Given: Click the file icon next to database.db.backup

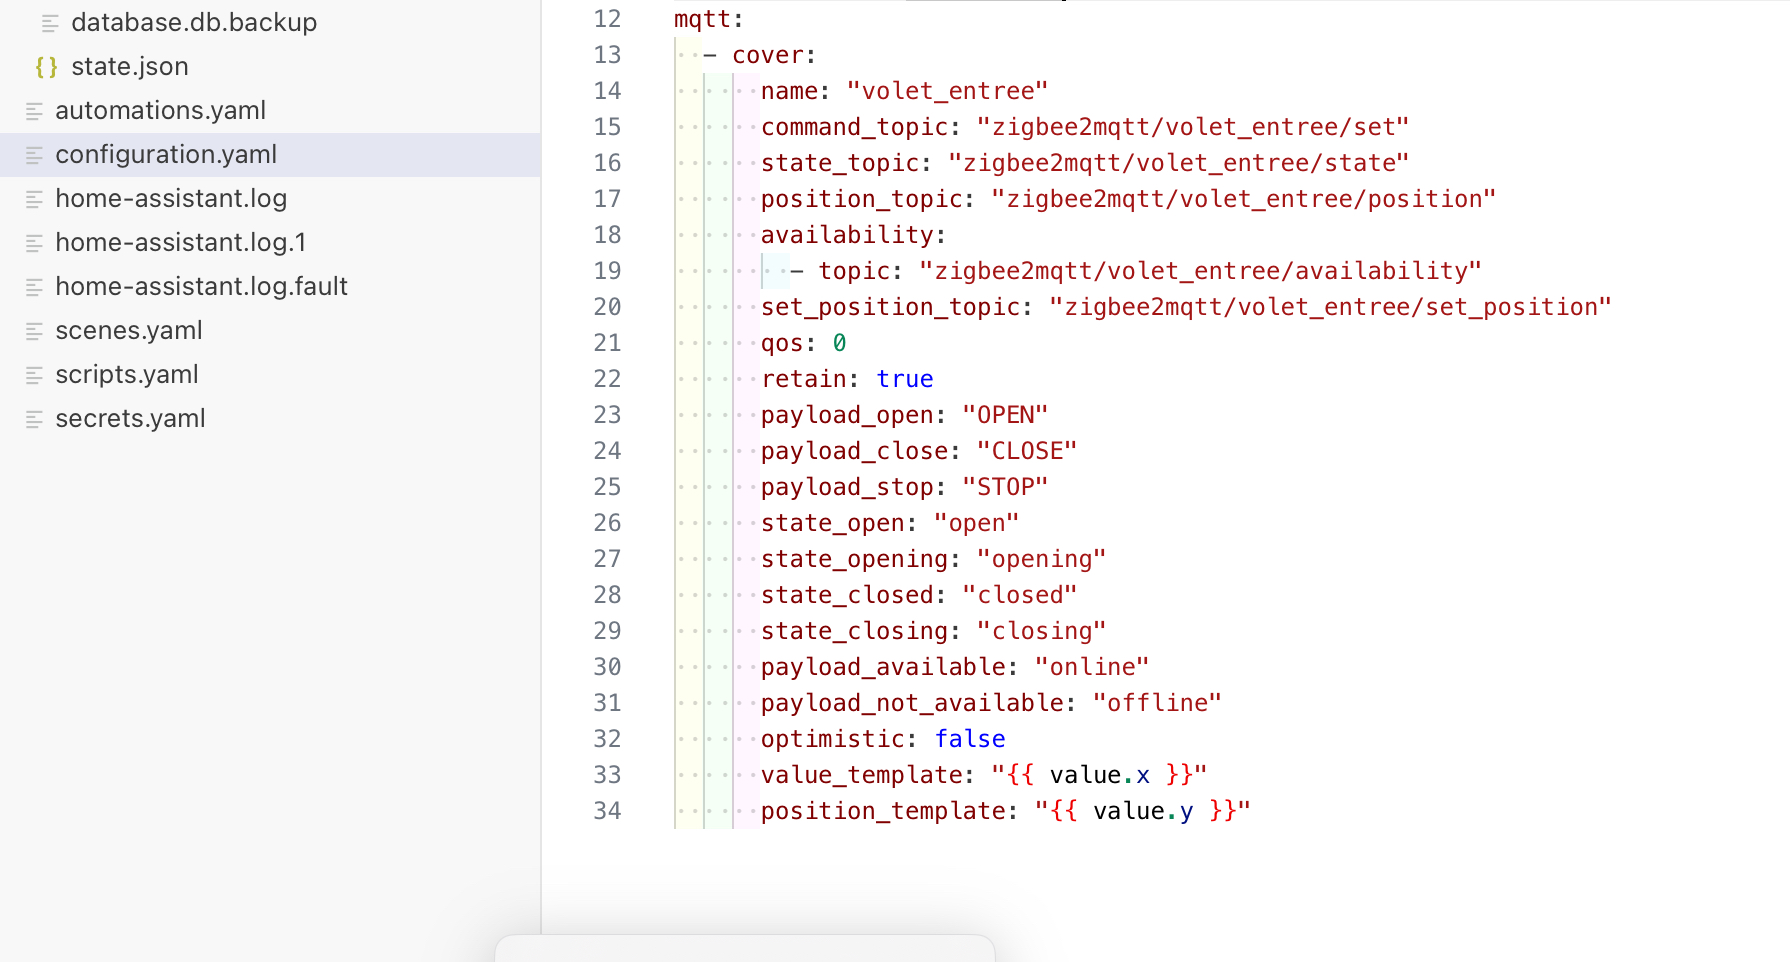Looking at the screenshot, I should (50, 23).
